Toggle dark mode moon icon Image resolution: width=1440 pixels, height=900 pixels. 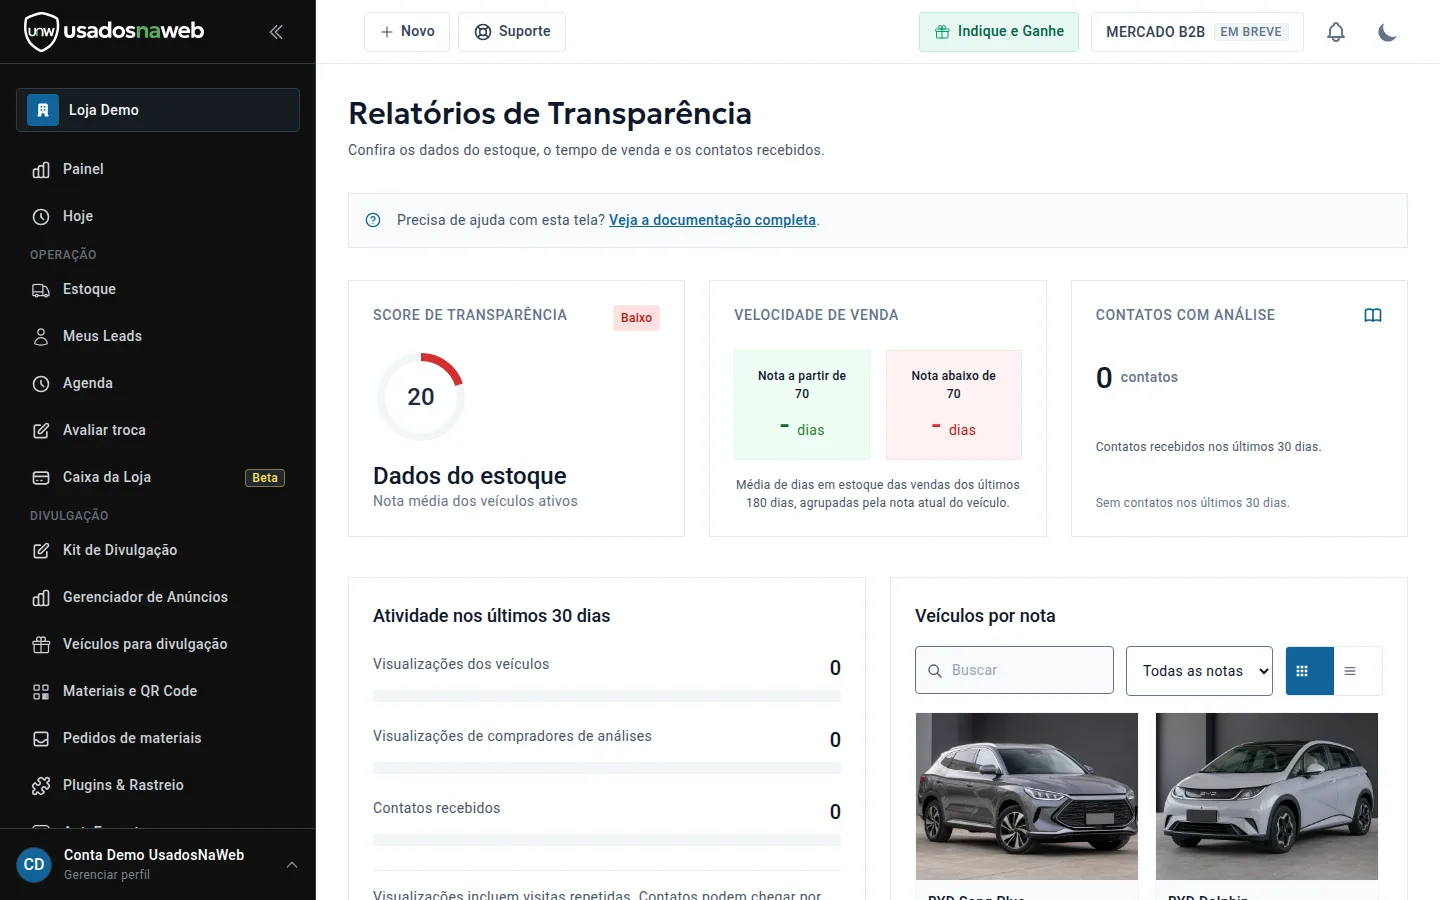1387,32
